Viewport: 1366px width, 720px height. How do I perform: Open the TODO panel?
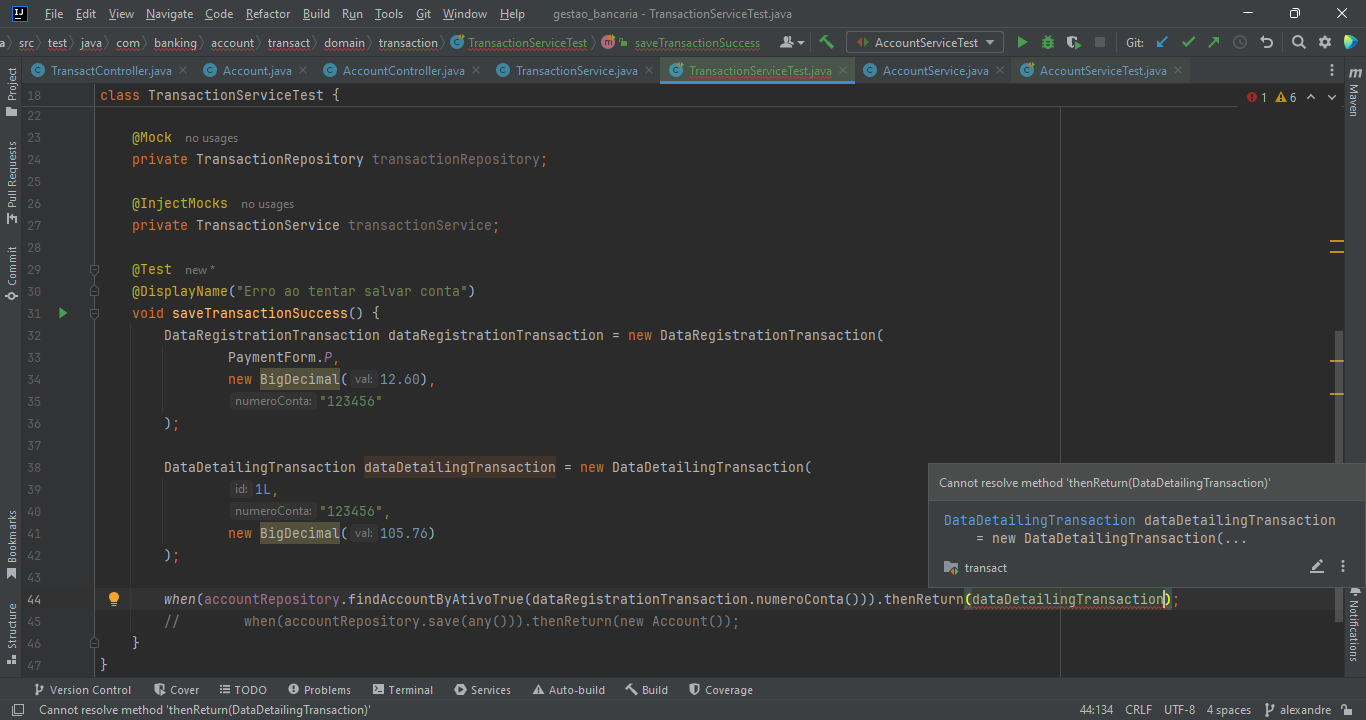(242, 690)
